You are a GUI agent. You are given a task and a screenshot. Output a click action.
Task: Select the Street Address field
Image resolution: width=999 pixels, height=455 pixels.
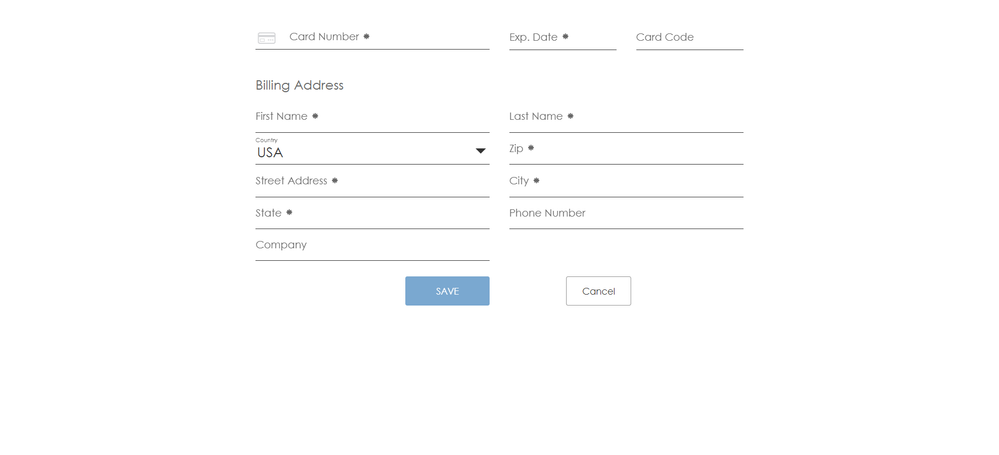coord(372,181)
